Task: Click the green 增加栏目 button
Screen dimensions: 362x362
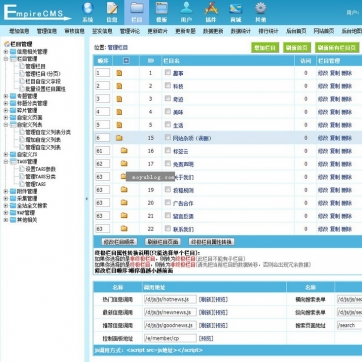Action: [265, 48]
